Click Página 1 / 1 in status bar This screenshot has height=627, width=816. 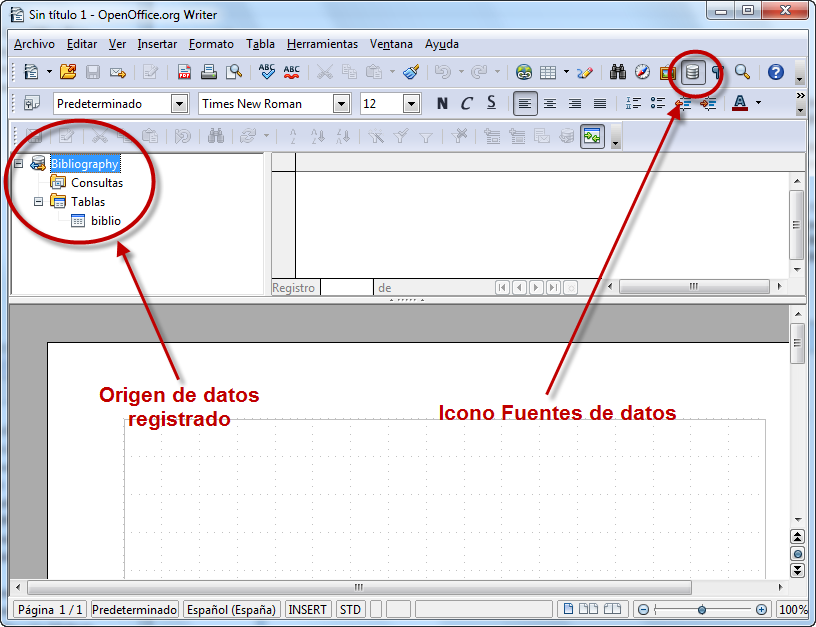pos(50,609)
